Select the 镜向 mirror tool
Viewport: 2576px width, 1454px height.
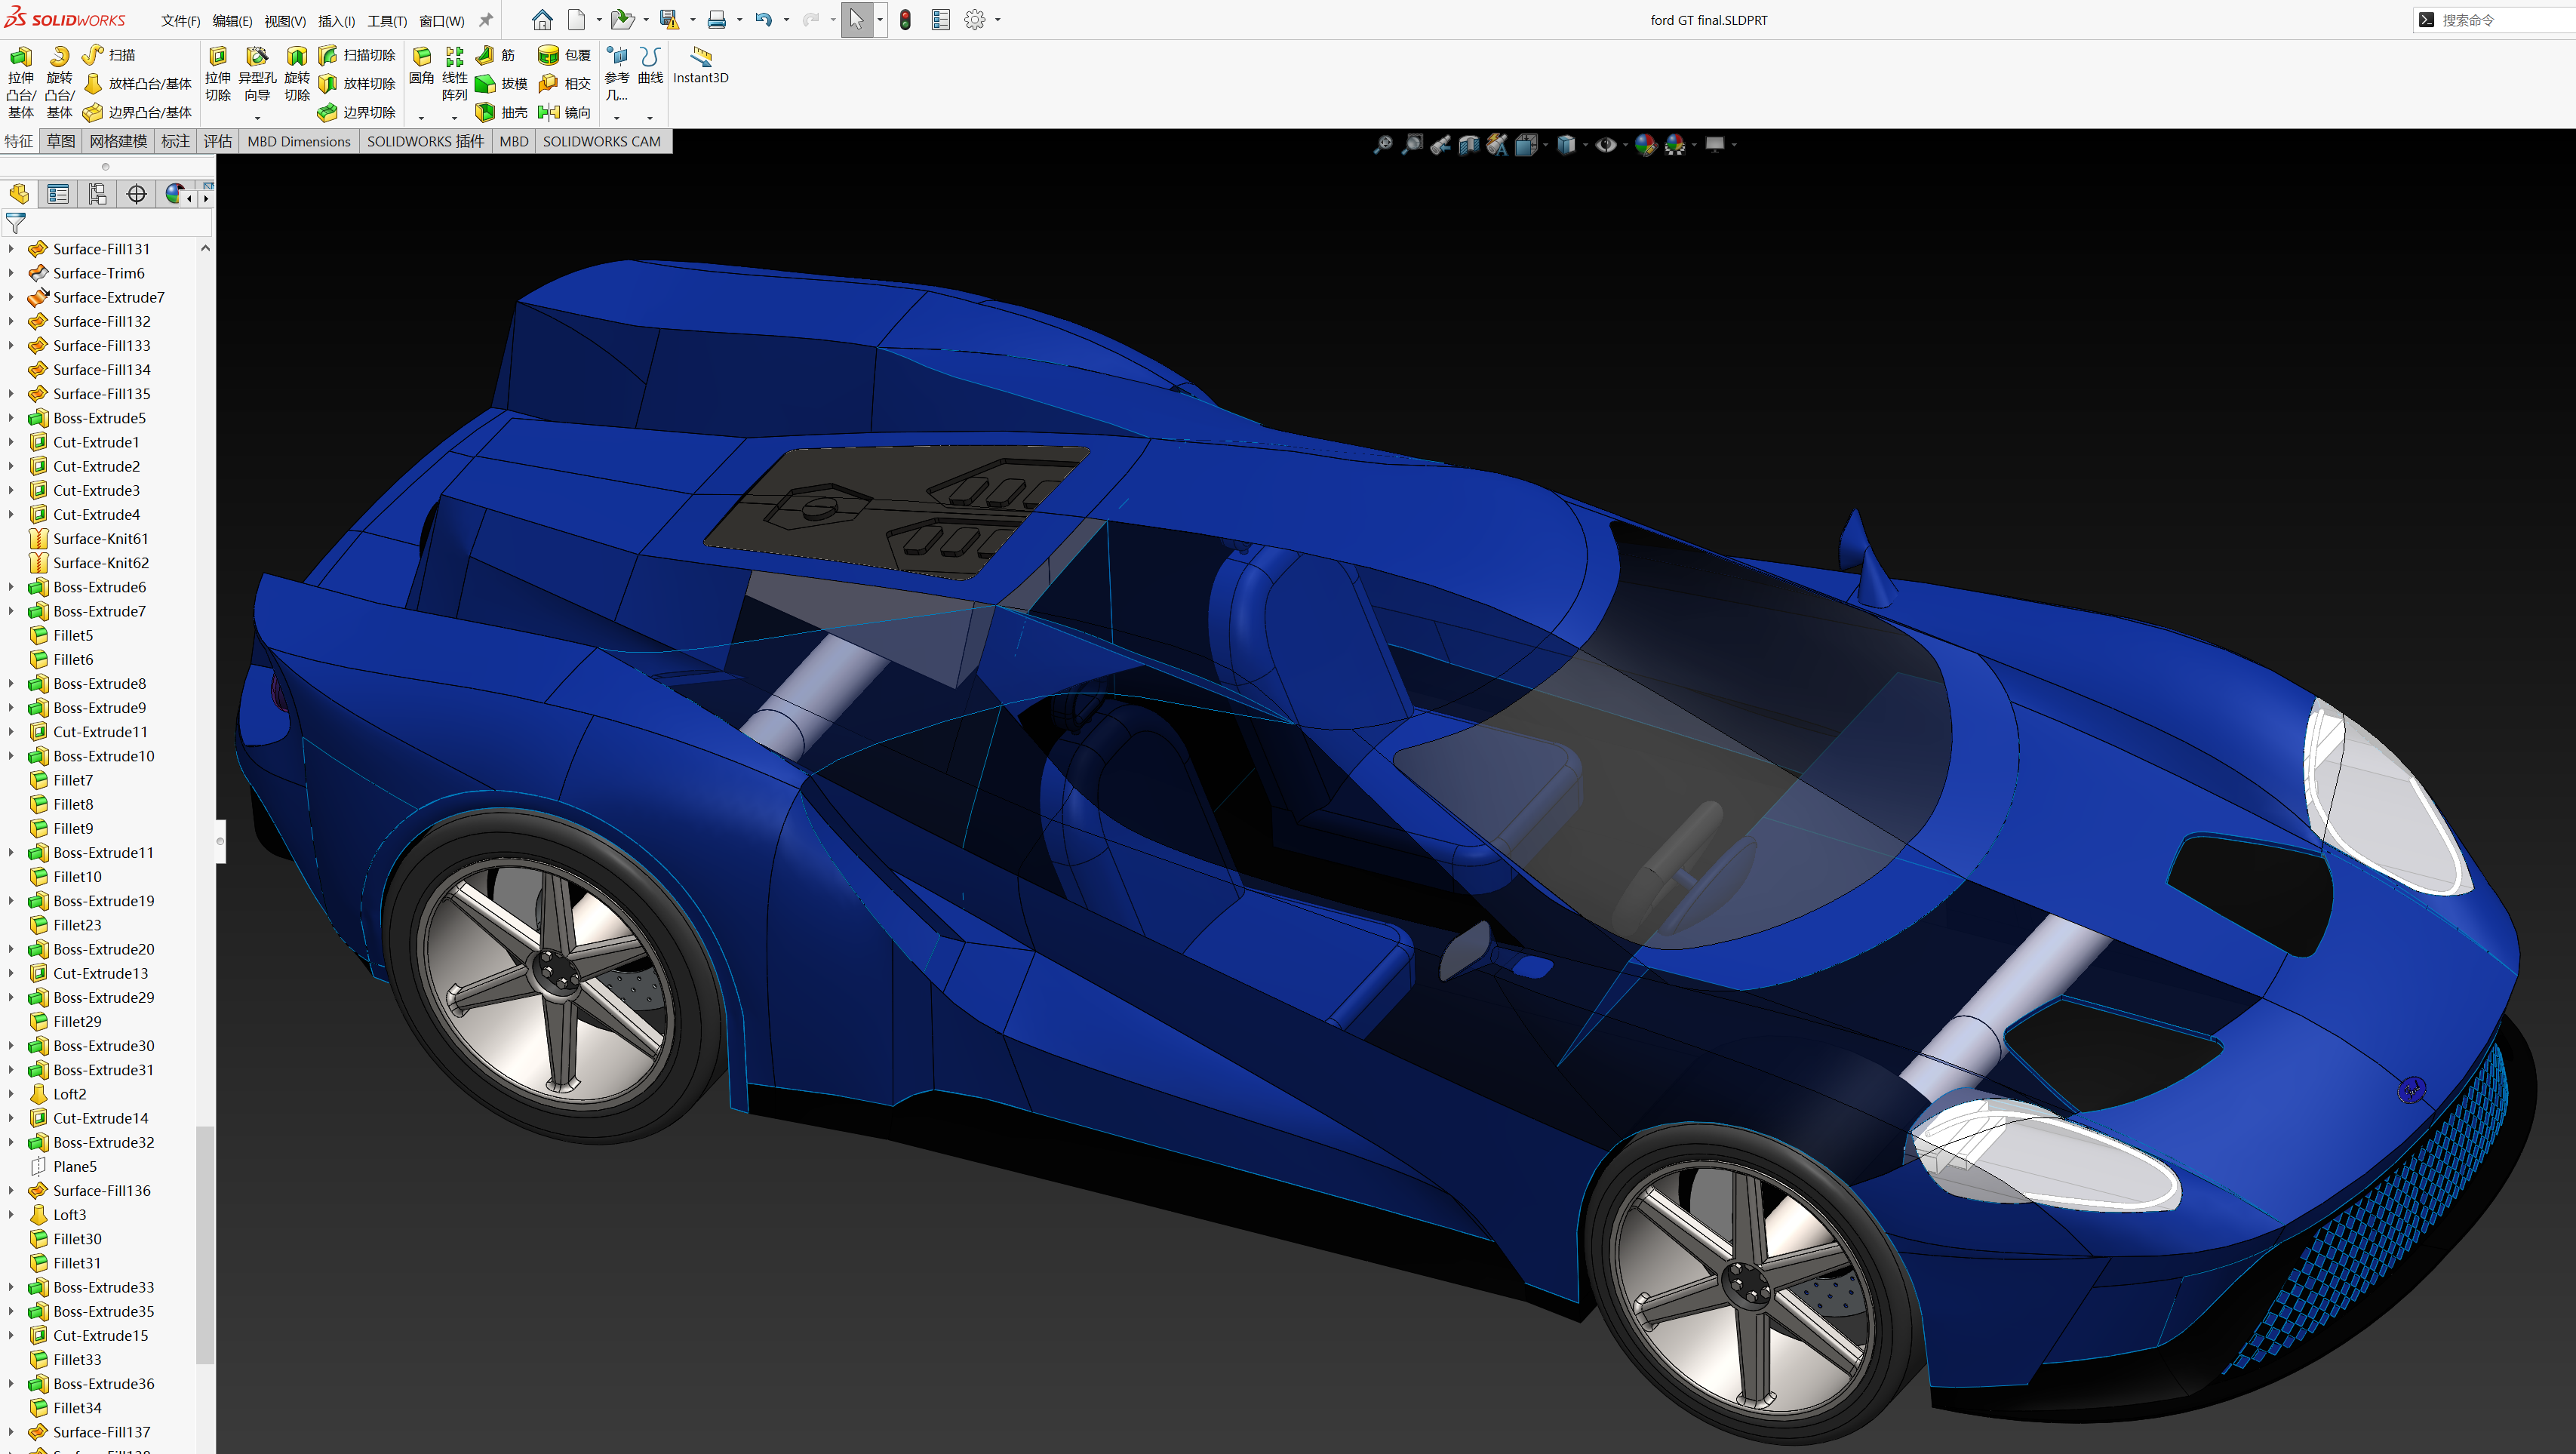564,112
